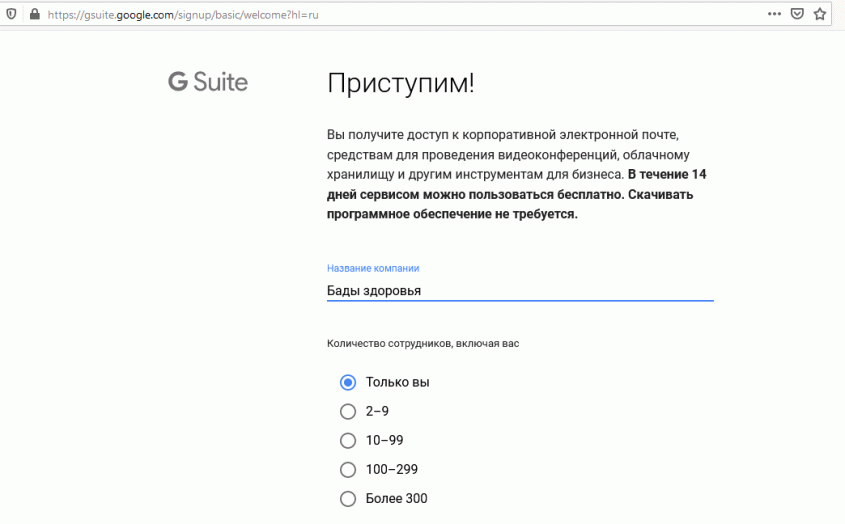Viewport: 845px width, 524px height.
Task: Open the tracking protection shield icon
Action: point(11,15)
